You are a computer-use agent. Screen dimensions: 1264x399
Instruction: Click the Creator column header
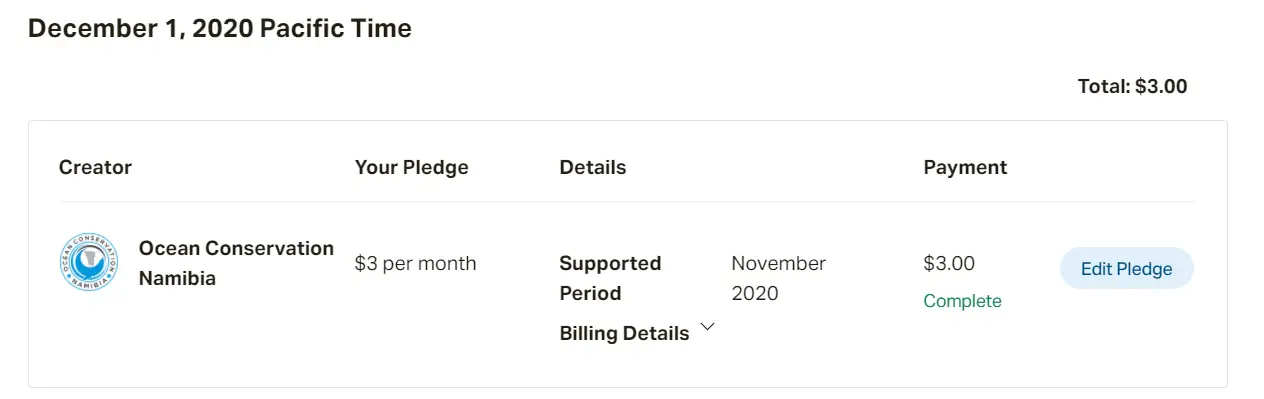tap(95, 167)
